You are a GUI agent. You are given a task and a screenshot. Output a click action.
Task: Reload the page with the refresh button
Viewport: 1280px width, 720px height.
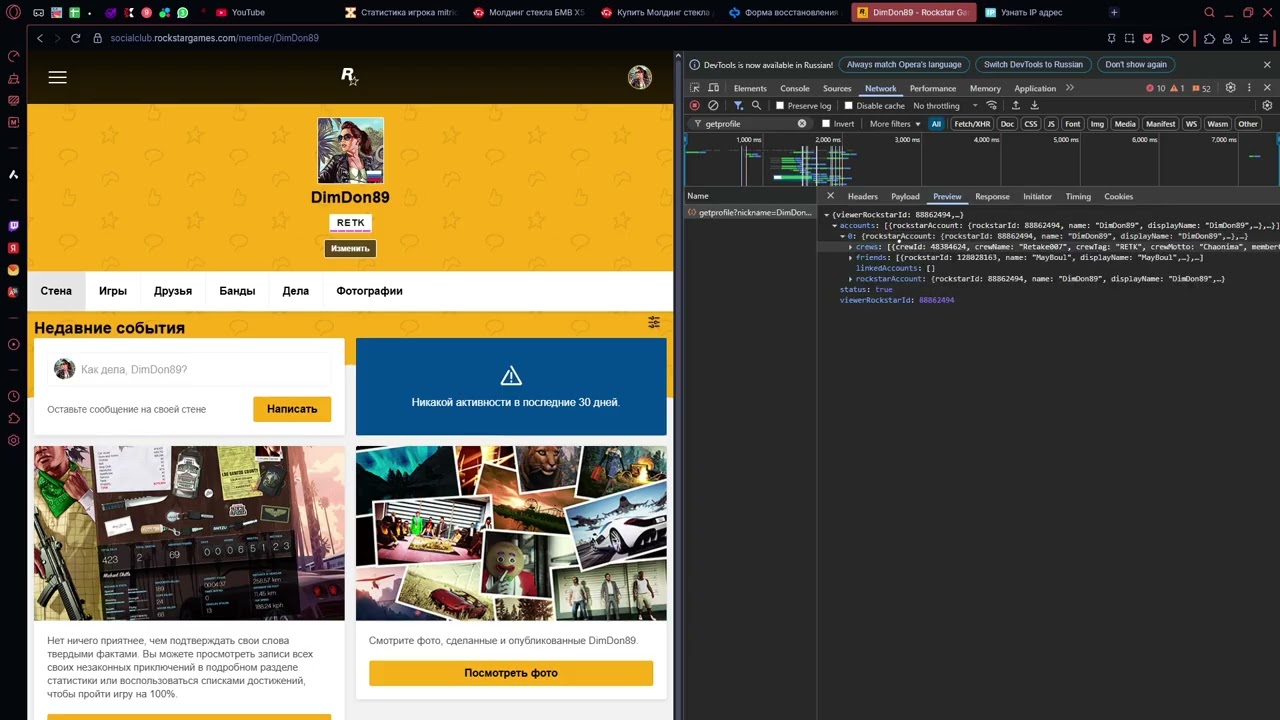pyautogui.click(x=75, y=38)
